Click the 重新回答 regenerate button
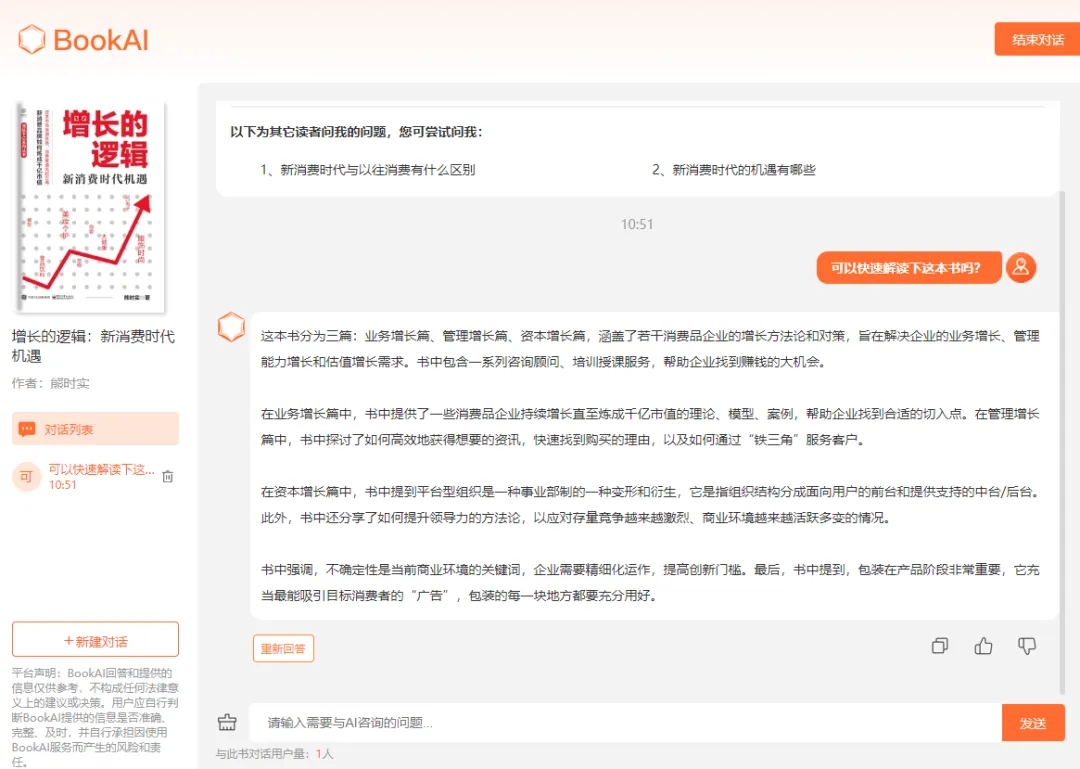1080x769 pixels. pyautogui.click(x=283, y=648)
